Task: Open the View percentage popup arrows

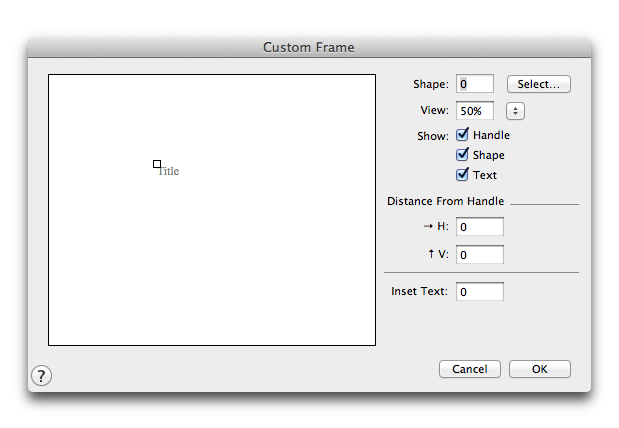Action: coord(515,111)
